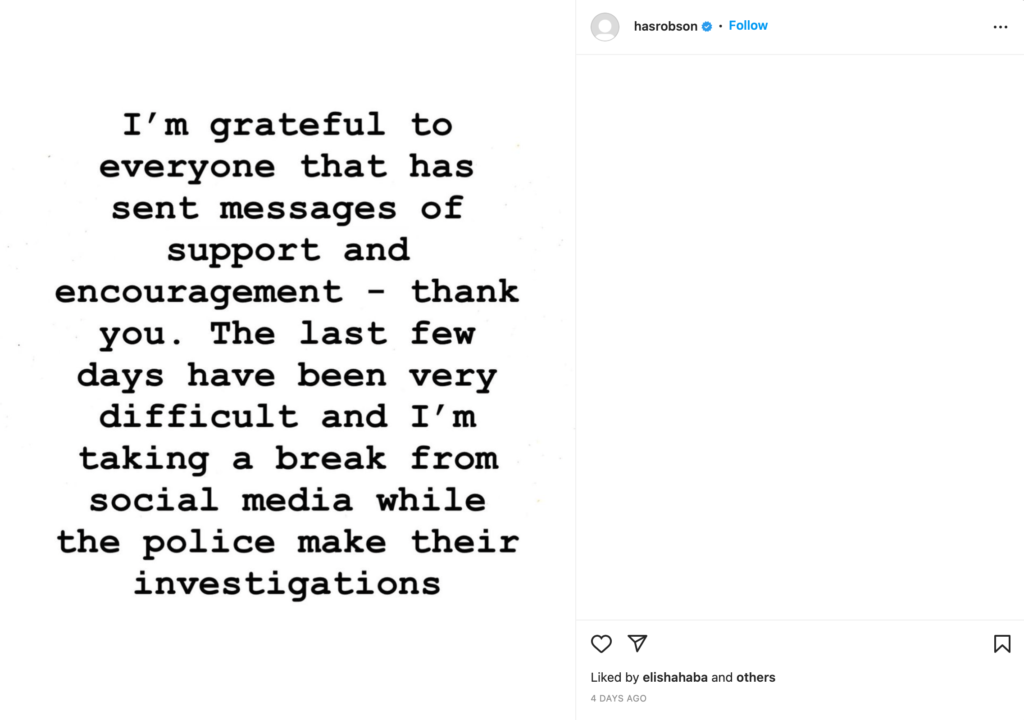Click the word 'investigations' in the image
Image resolution: width=1024 pixels, height=720 pixels.
point(287,583)
